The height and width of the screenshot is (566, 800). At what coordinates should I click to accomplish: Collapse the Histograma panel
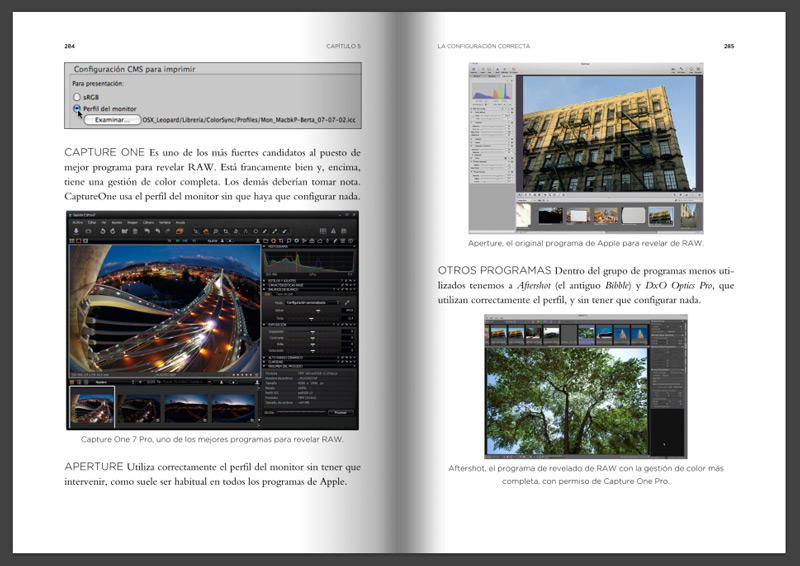(264, 247)
